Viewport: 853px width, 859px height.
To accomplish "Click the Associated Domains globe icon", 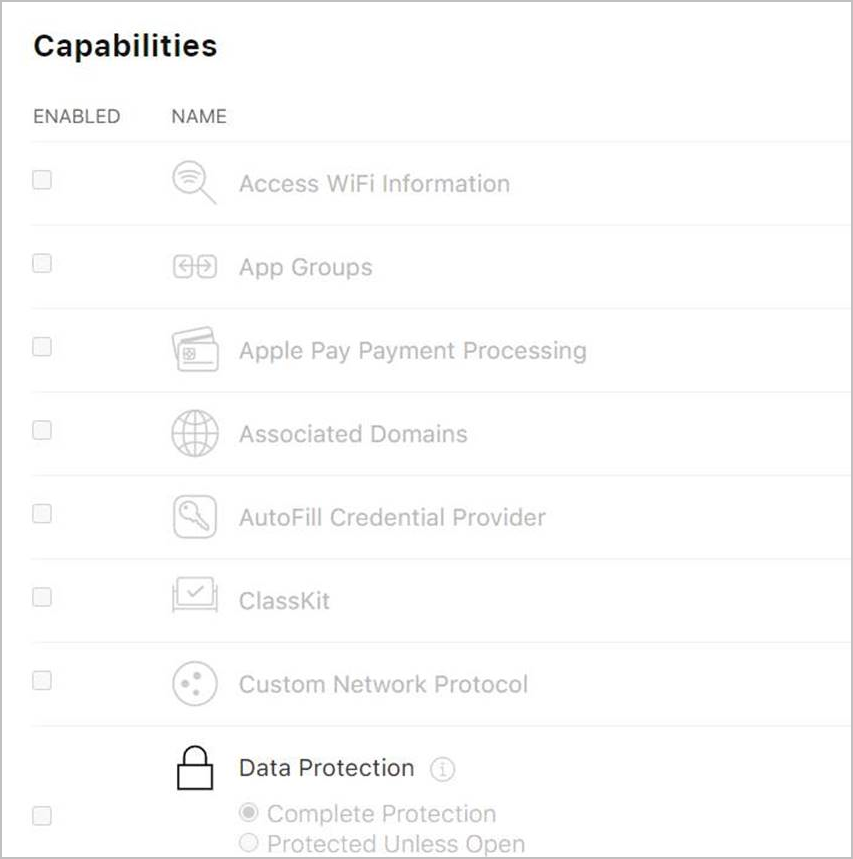I will [x=195, y=433].
